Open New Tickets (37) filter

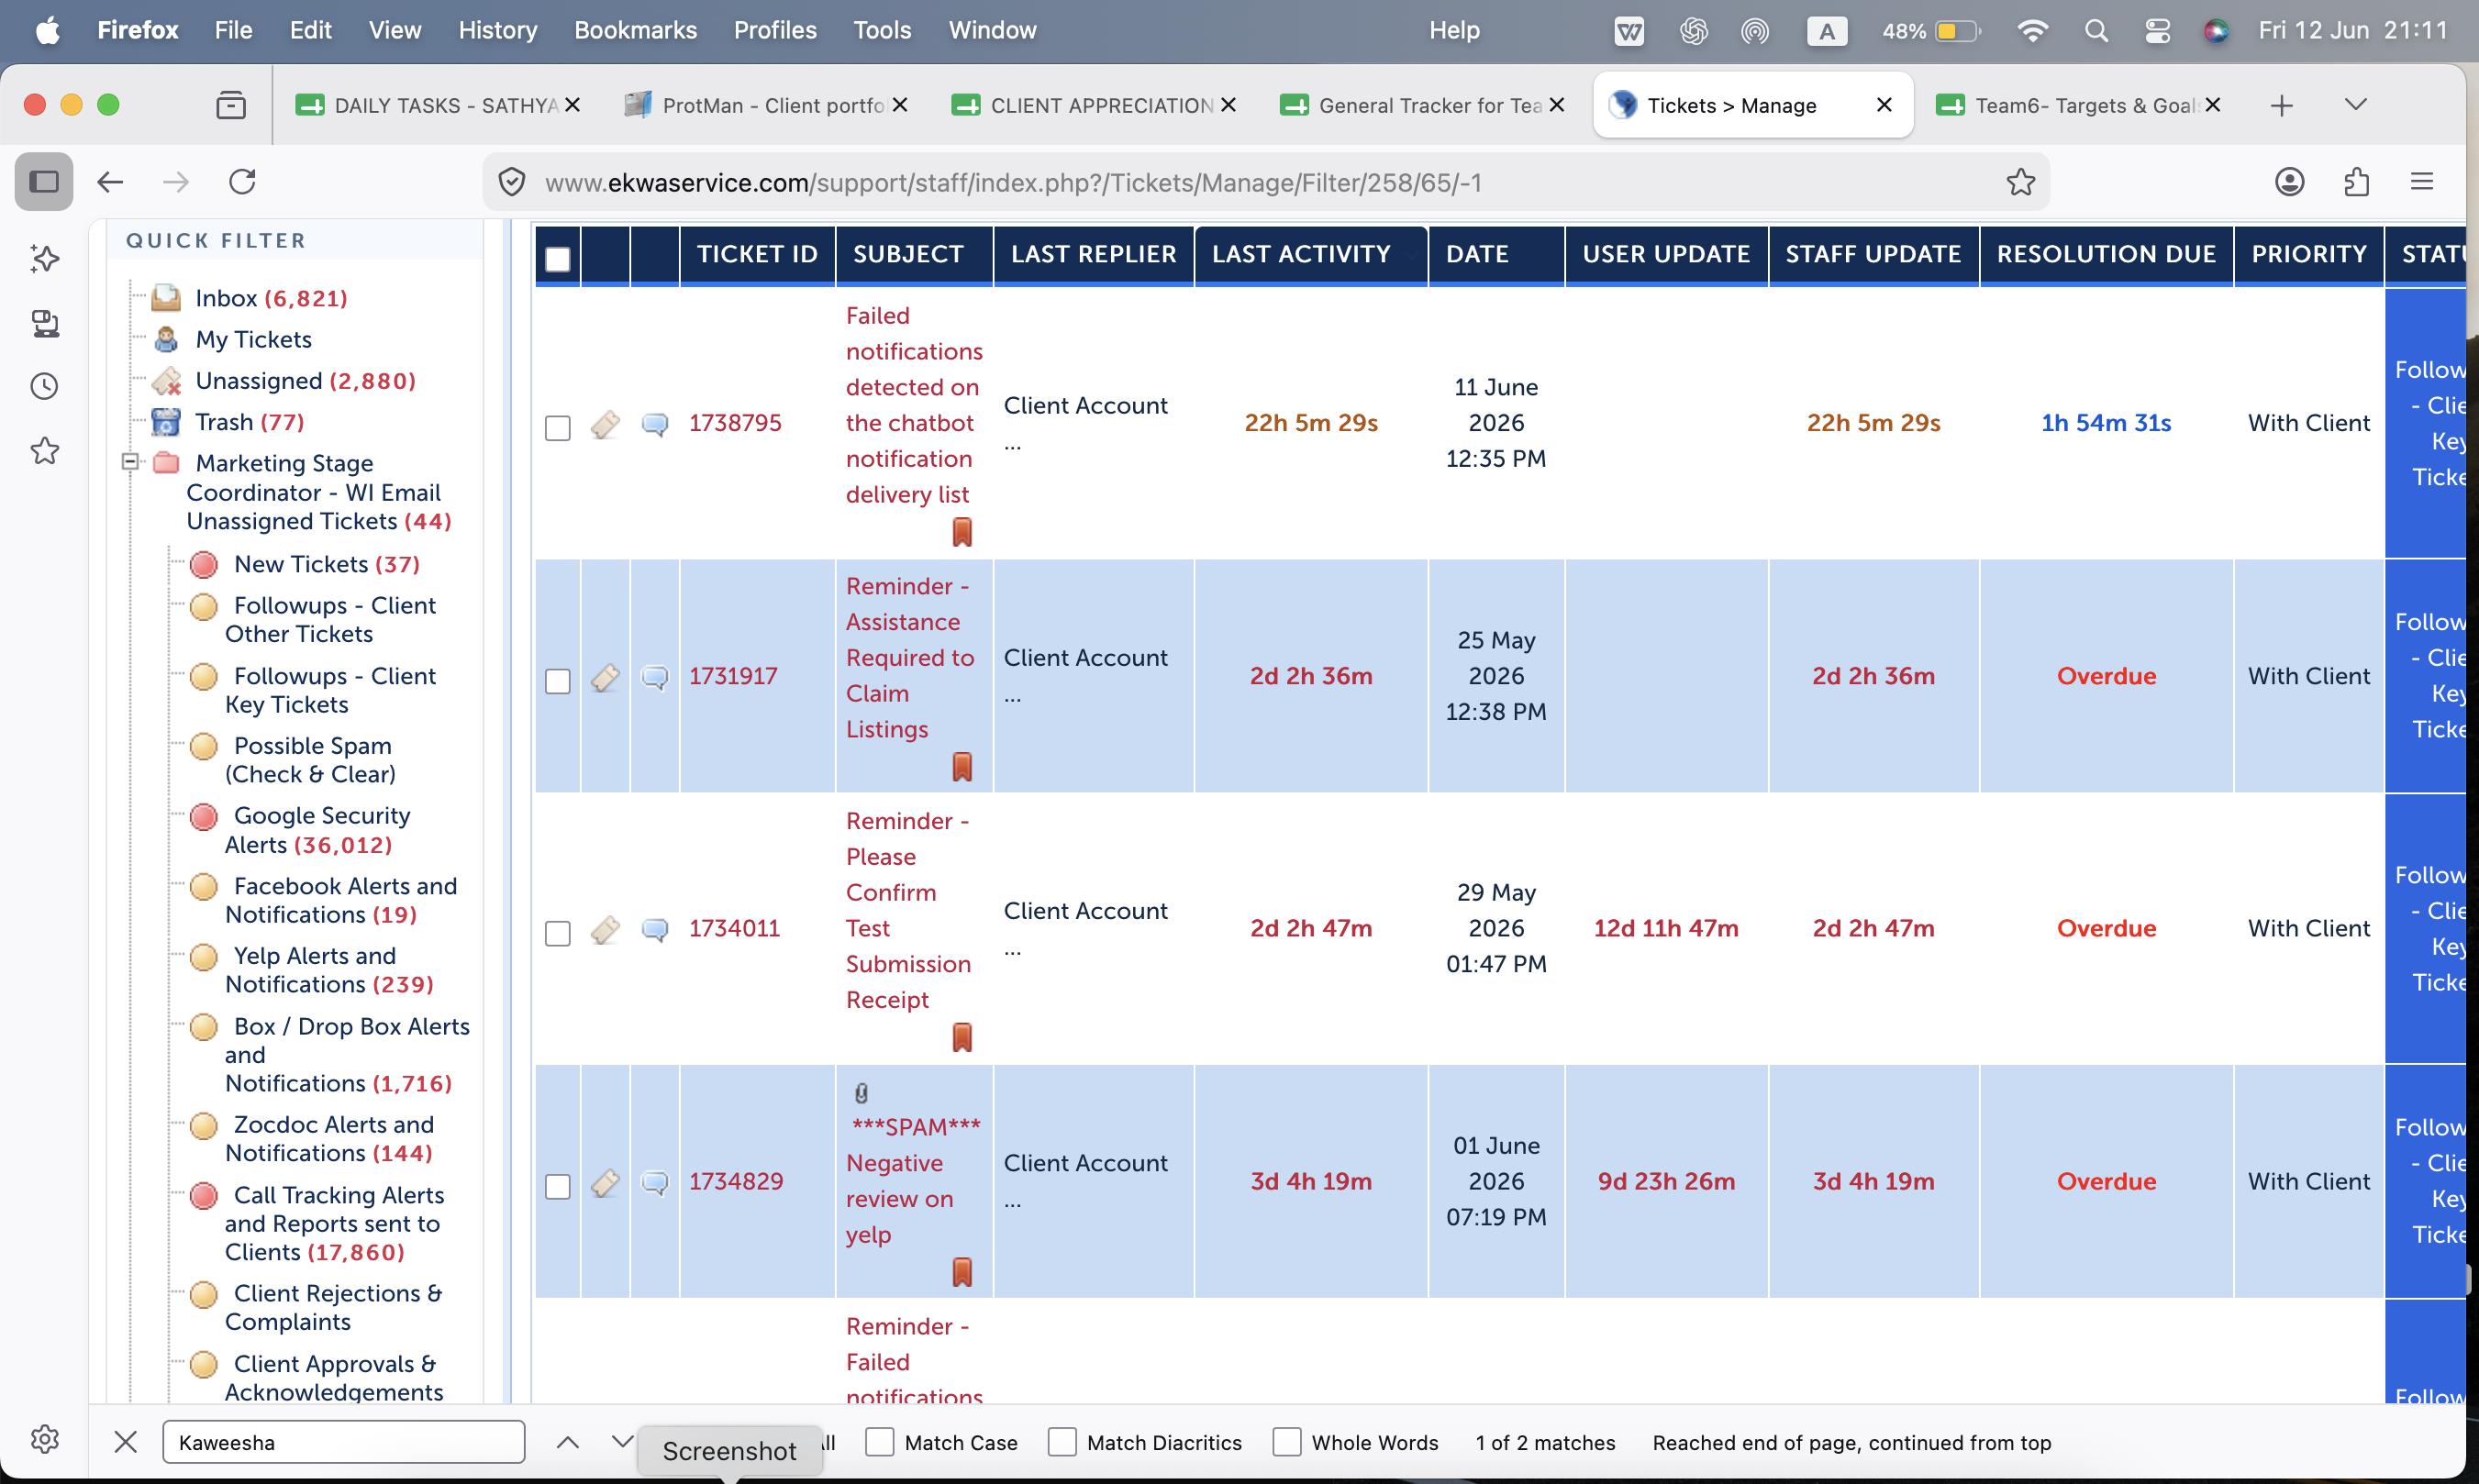point(326,564)
